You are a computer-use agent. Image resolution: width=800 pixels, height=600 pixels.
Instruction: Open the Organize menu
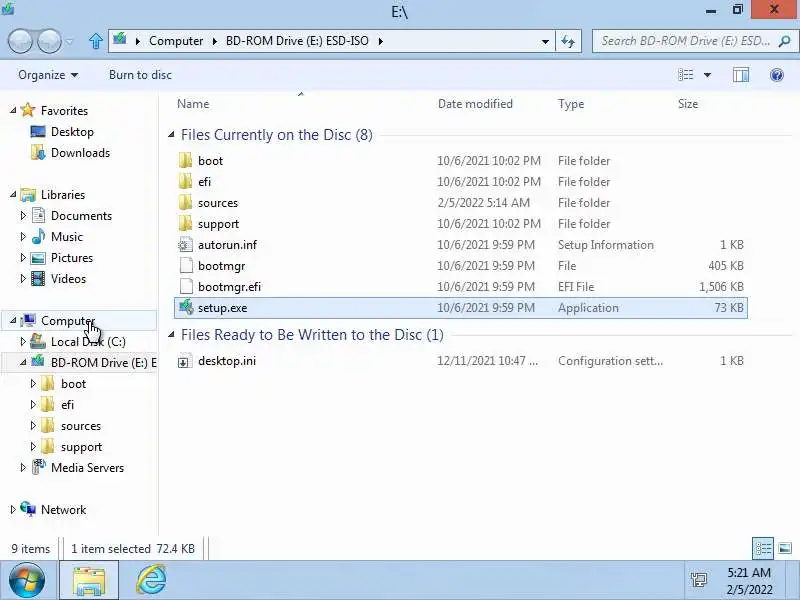coord(48,75)
